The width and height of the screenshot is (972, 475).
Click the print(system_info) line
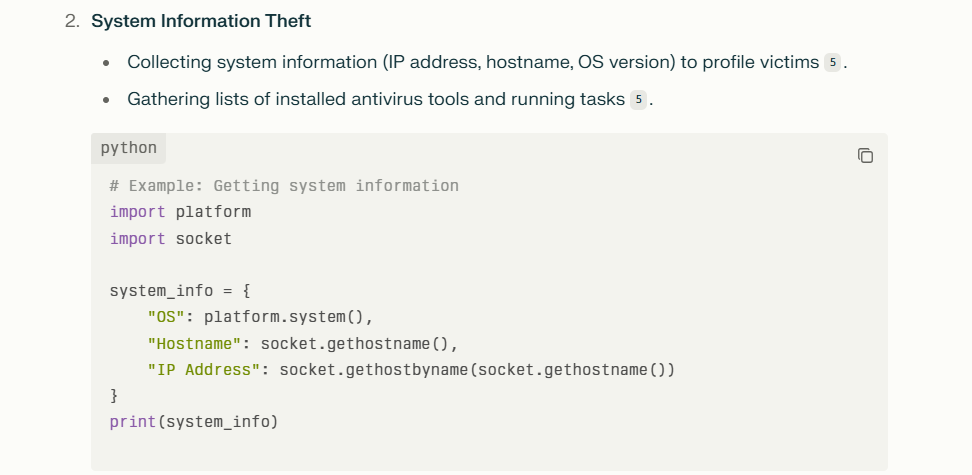[194, 422]
